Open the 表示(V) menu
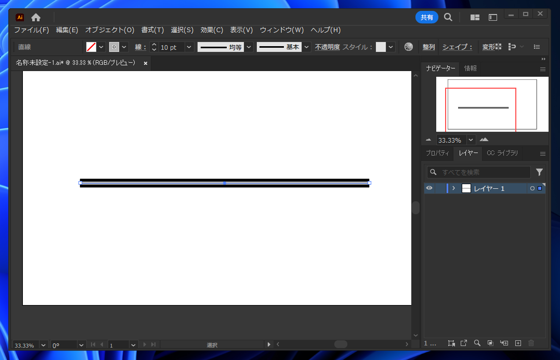The width and height of the screenshot is (560, 360). coord(241,30)
